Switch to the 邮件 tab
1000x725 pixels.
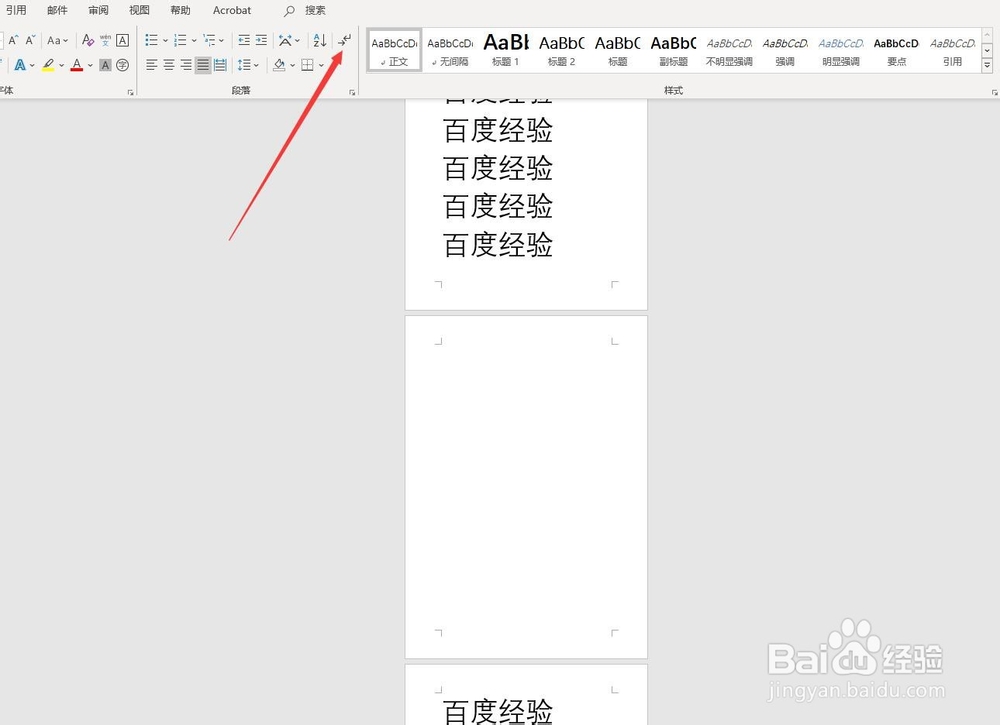57,10
